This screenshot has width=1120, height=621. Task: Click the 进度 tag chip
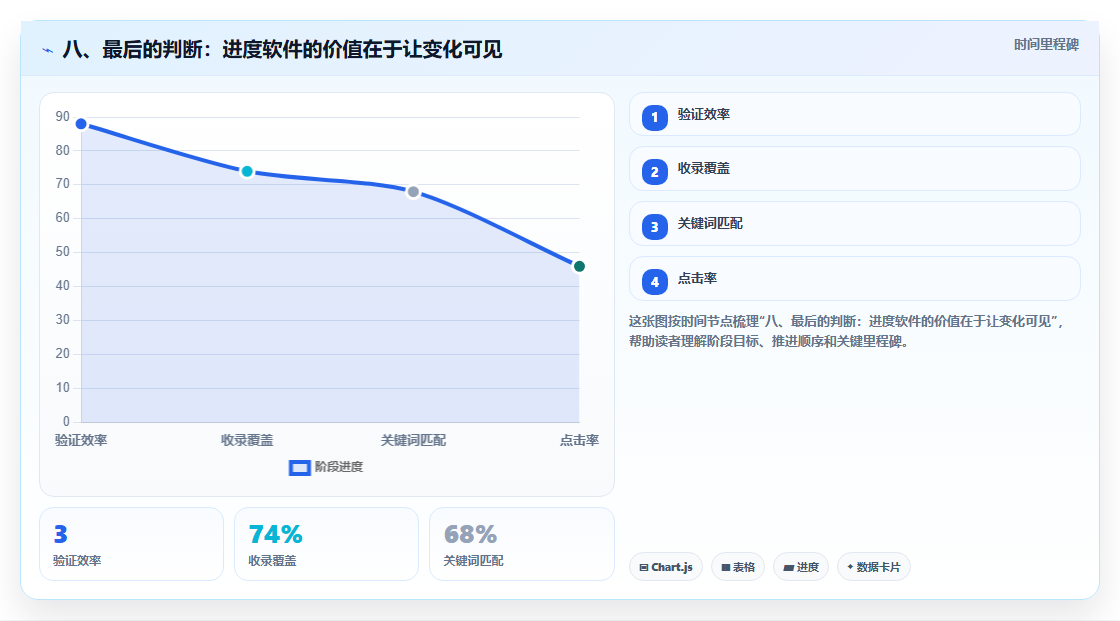point(801,567)
